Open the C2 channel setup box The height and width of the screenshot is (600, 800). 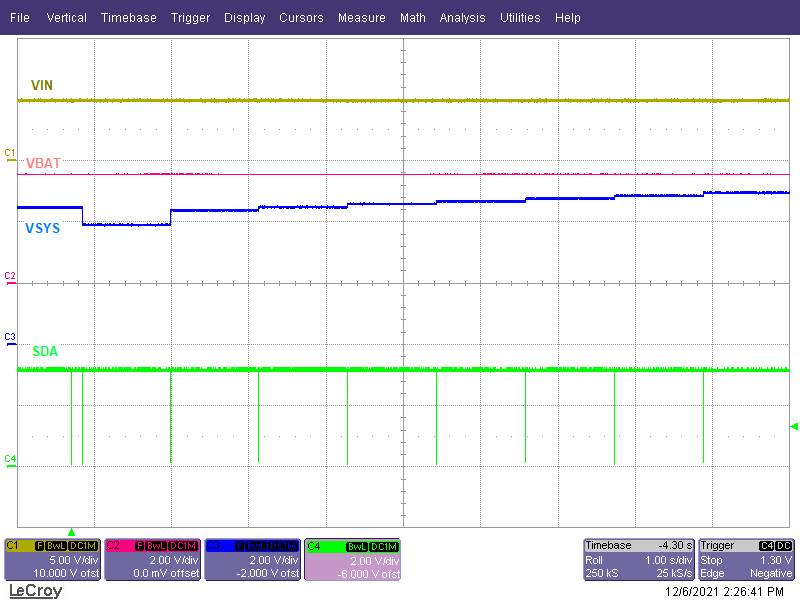(152, 560)
